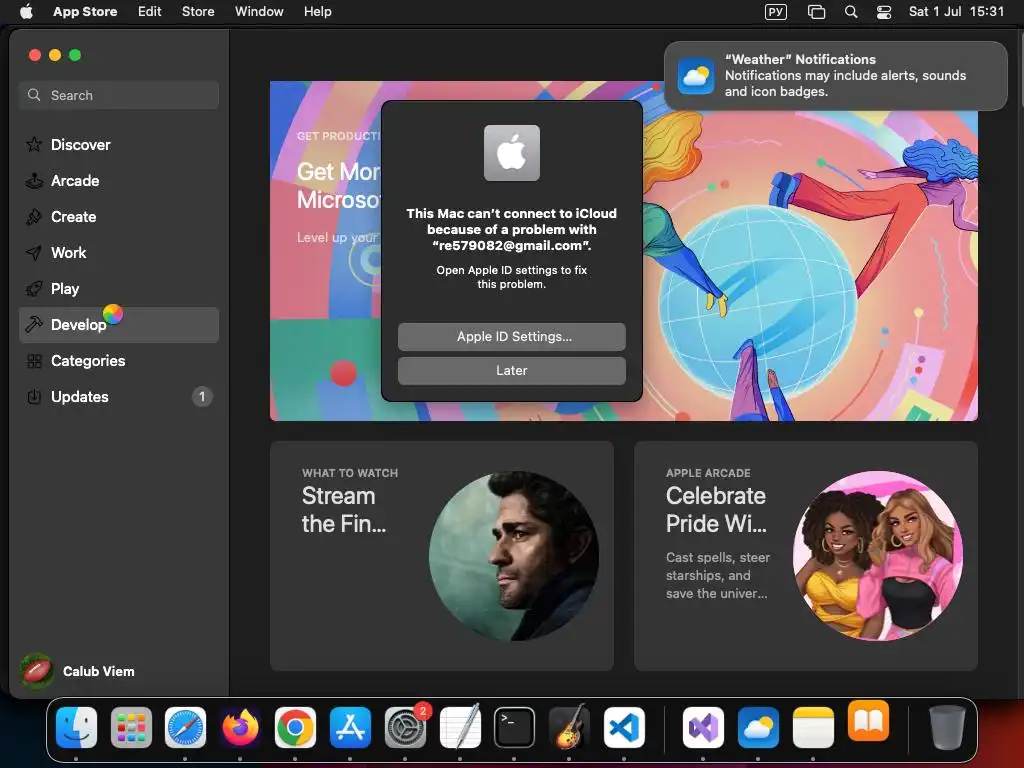Open the Store menu
1024x768 pixels.
[x=198, y=11]
